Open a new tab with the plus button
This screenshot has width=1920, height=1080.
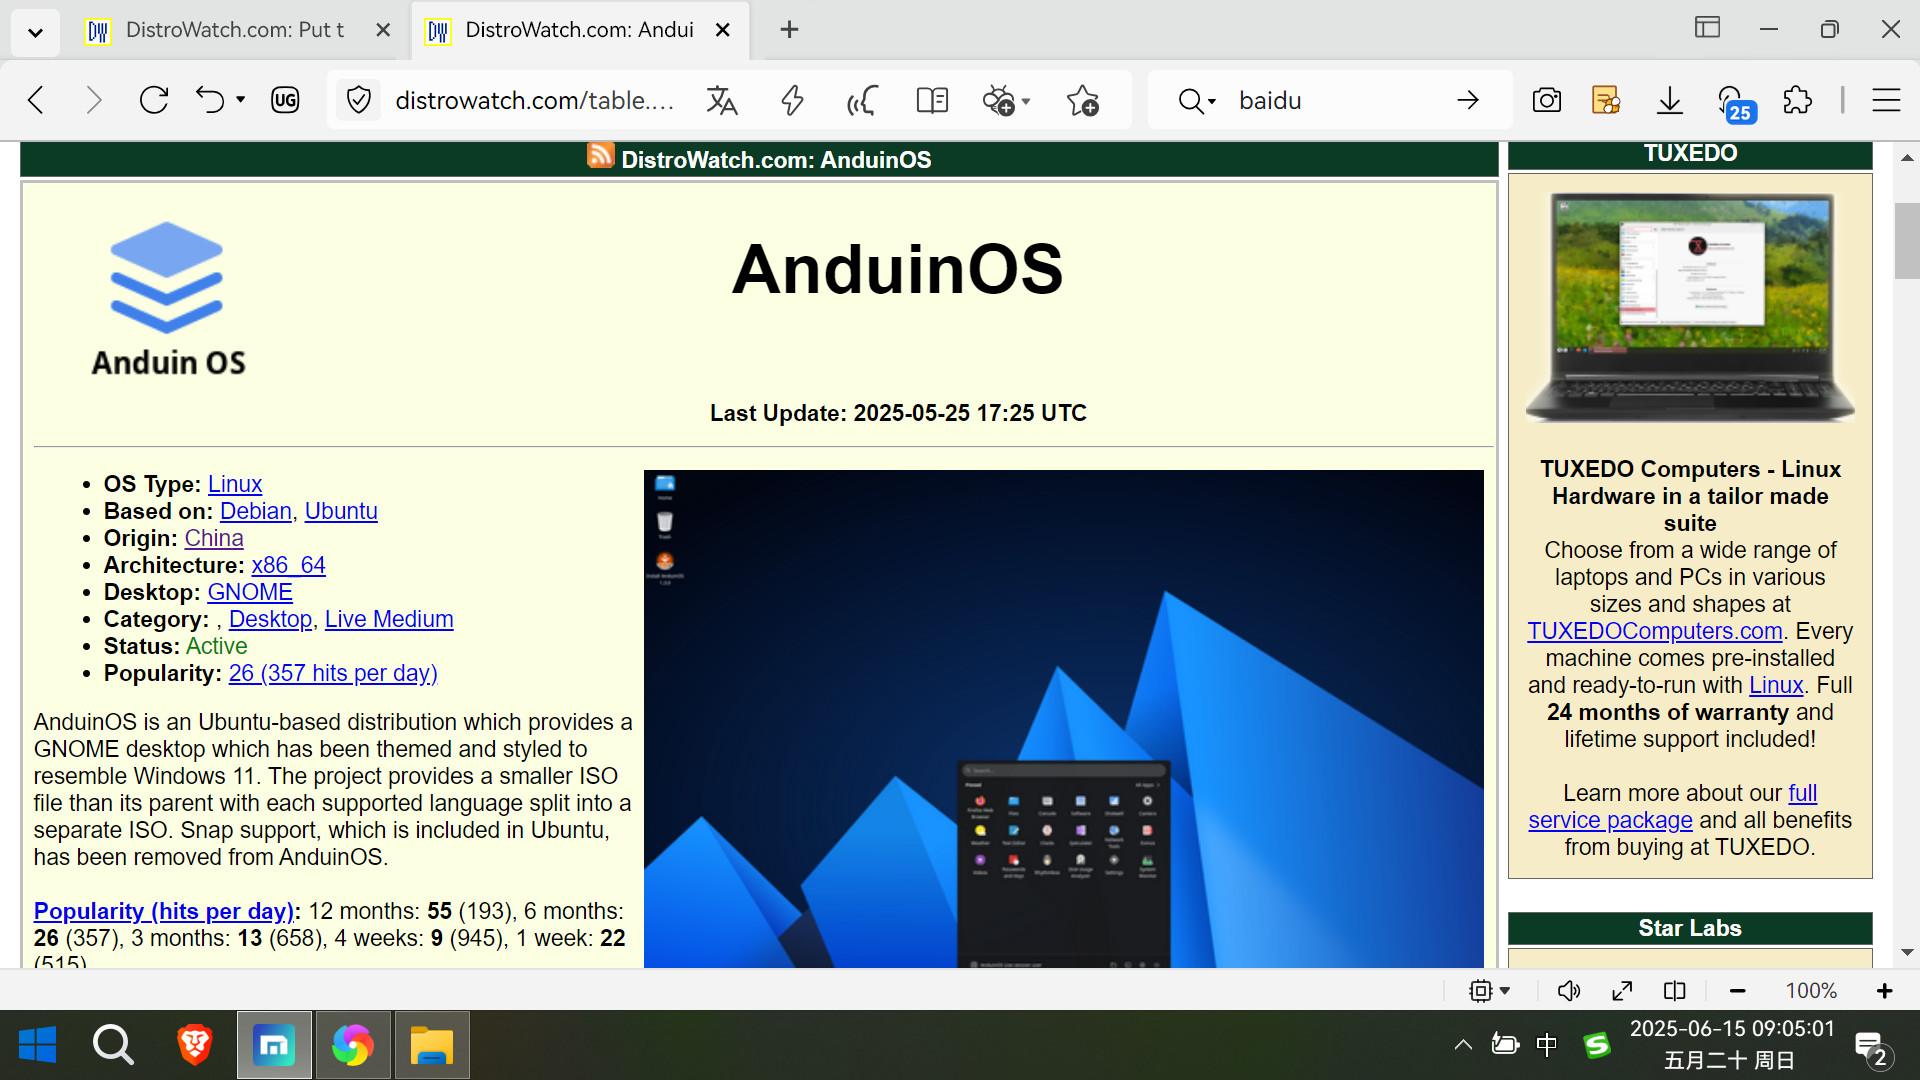tap(789, 30)
